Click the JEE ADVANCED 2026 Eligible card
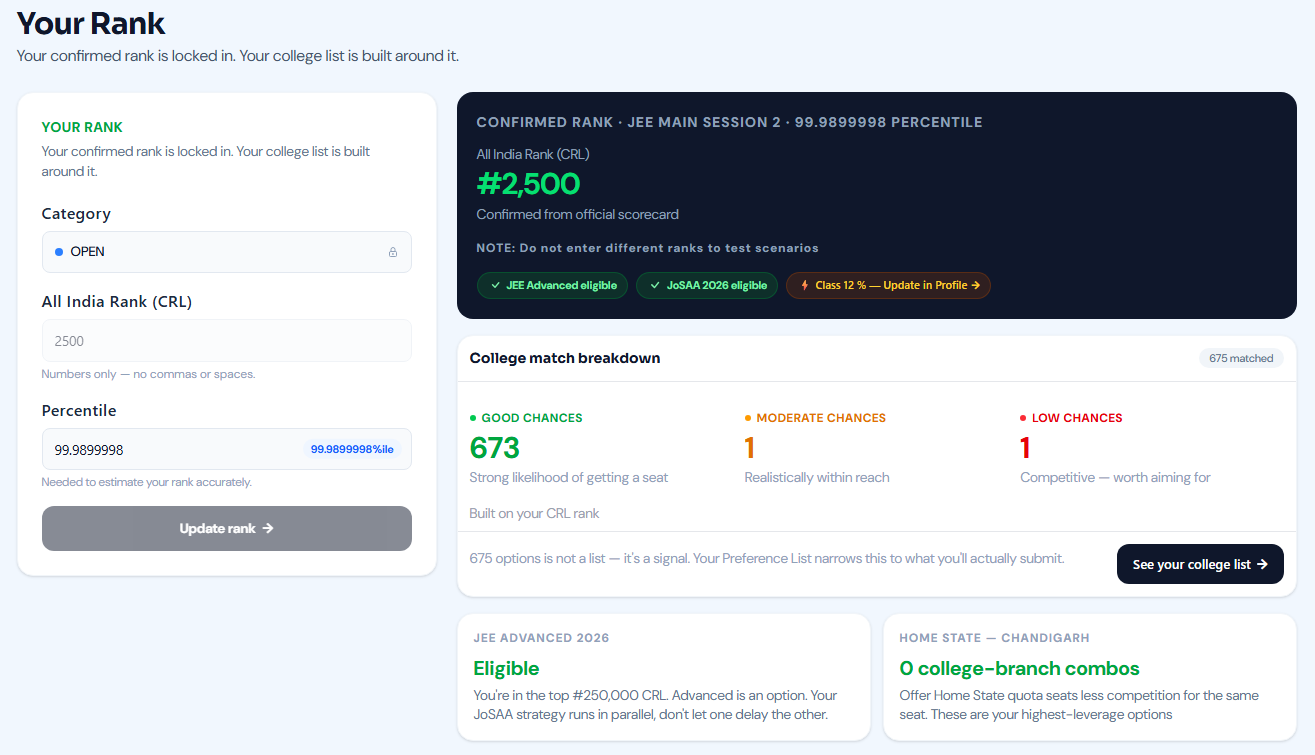The height and width of the screenshot is (755, 1315). [664, 677]
